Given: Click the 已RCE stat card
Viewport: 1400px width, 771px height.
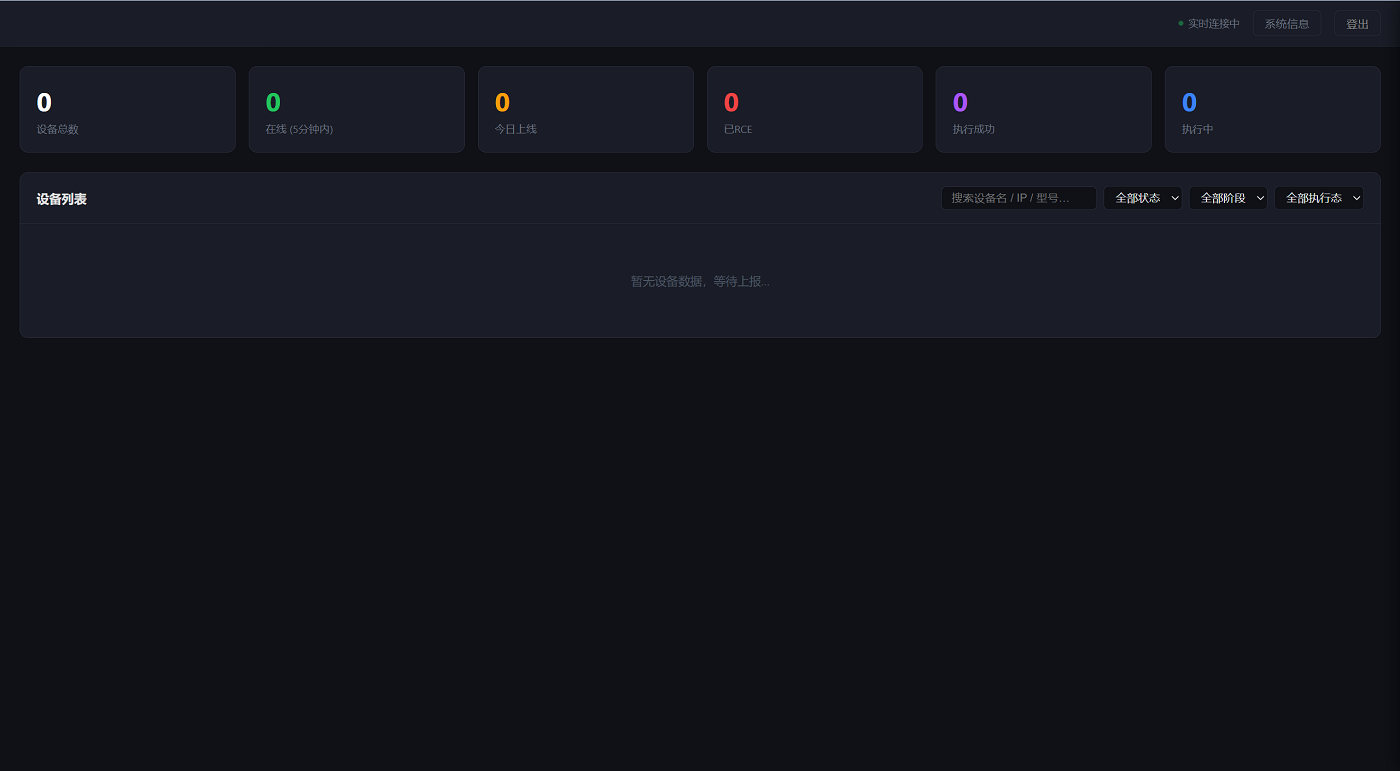Looking at the screenshot, I should (x=815, y=109).
